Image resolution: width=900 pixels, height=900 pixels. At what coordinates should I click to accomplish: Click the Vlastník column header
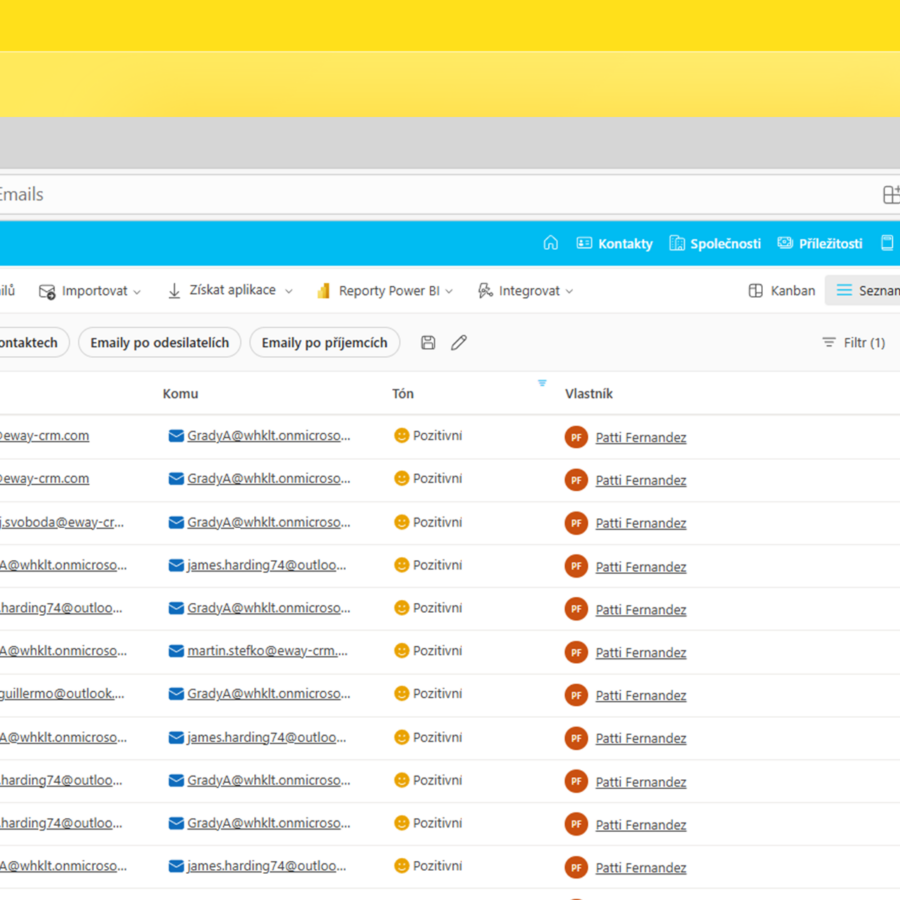[589, 394]
